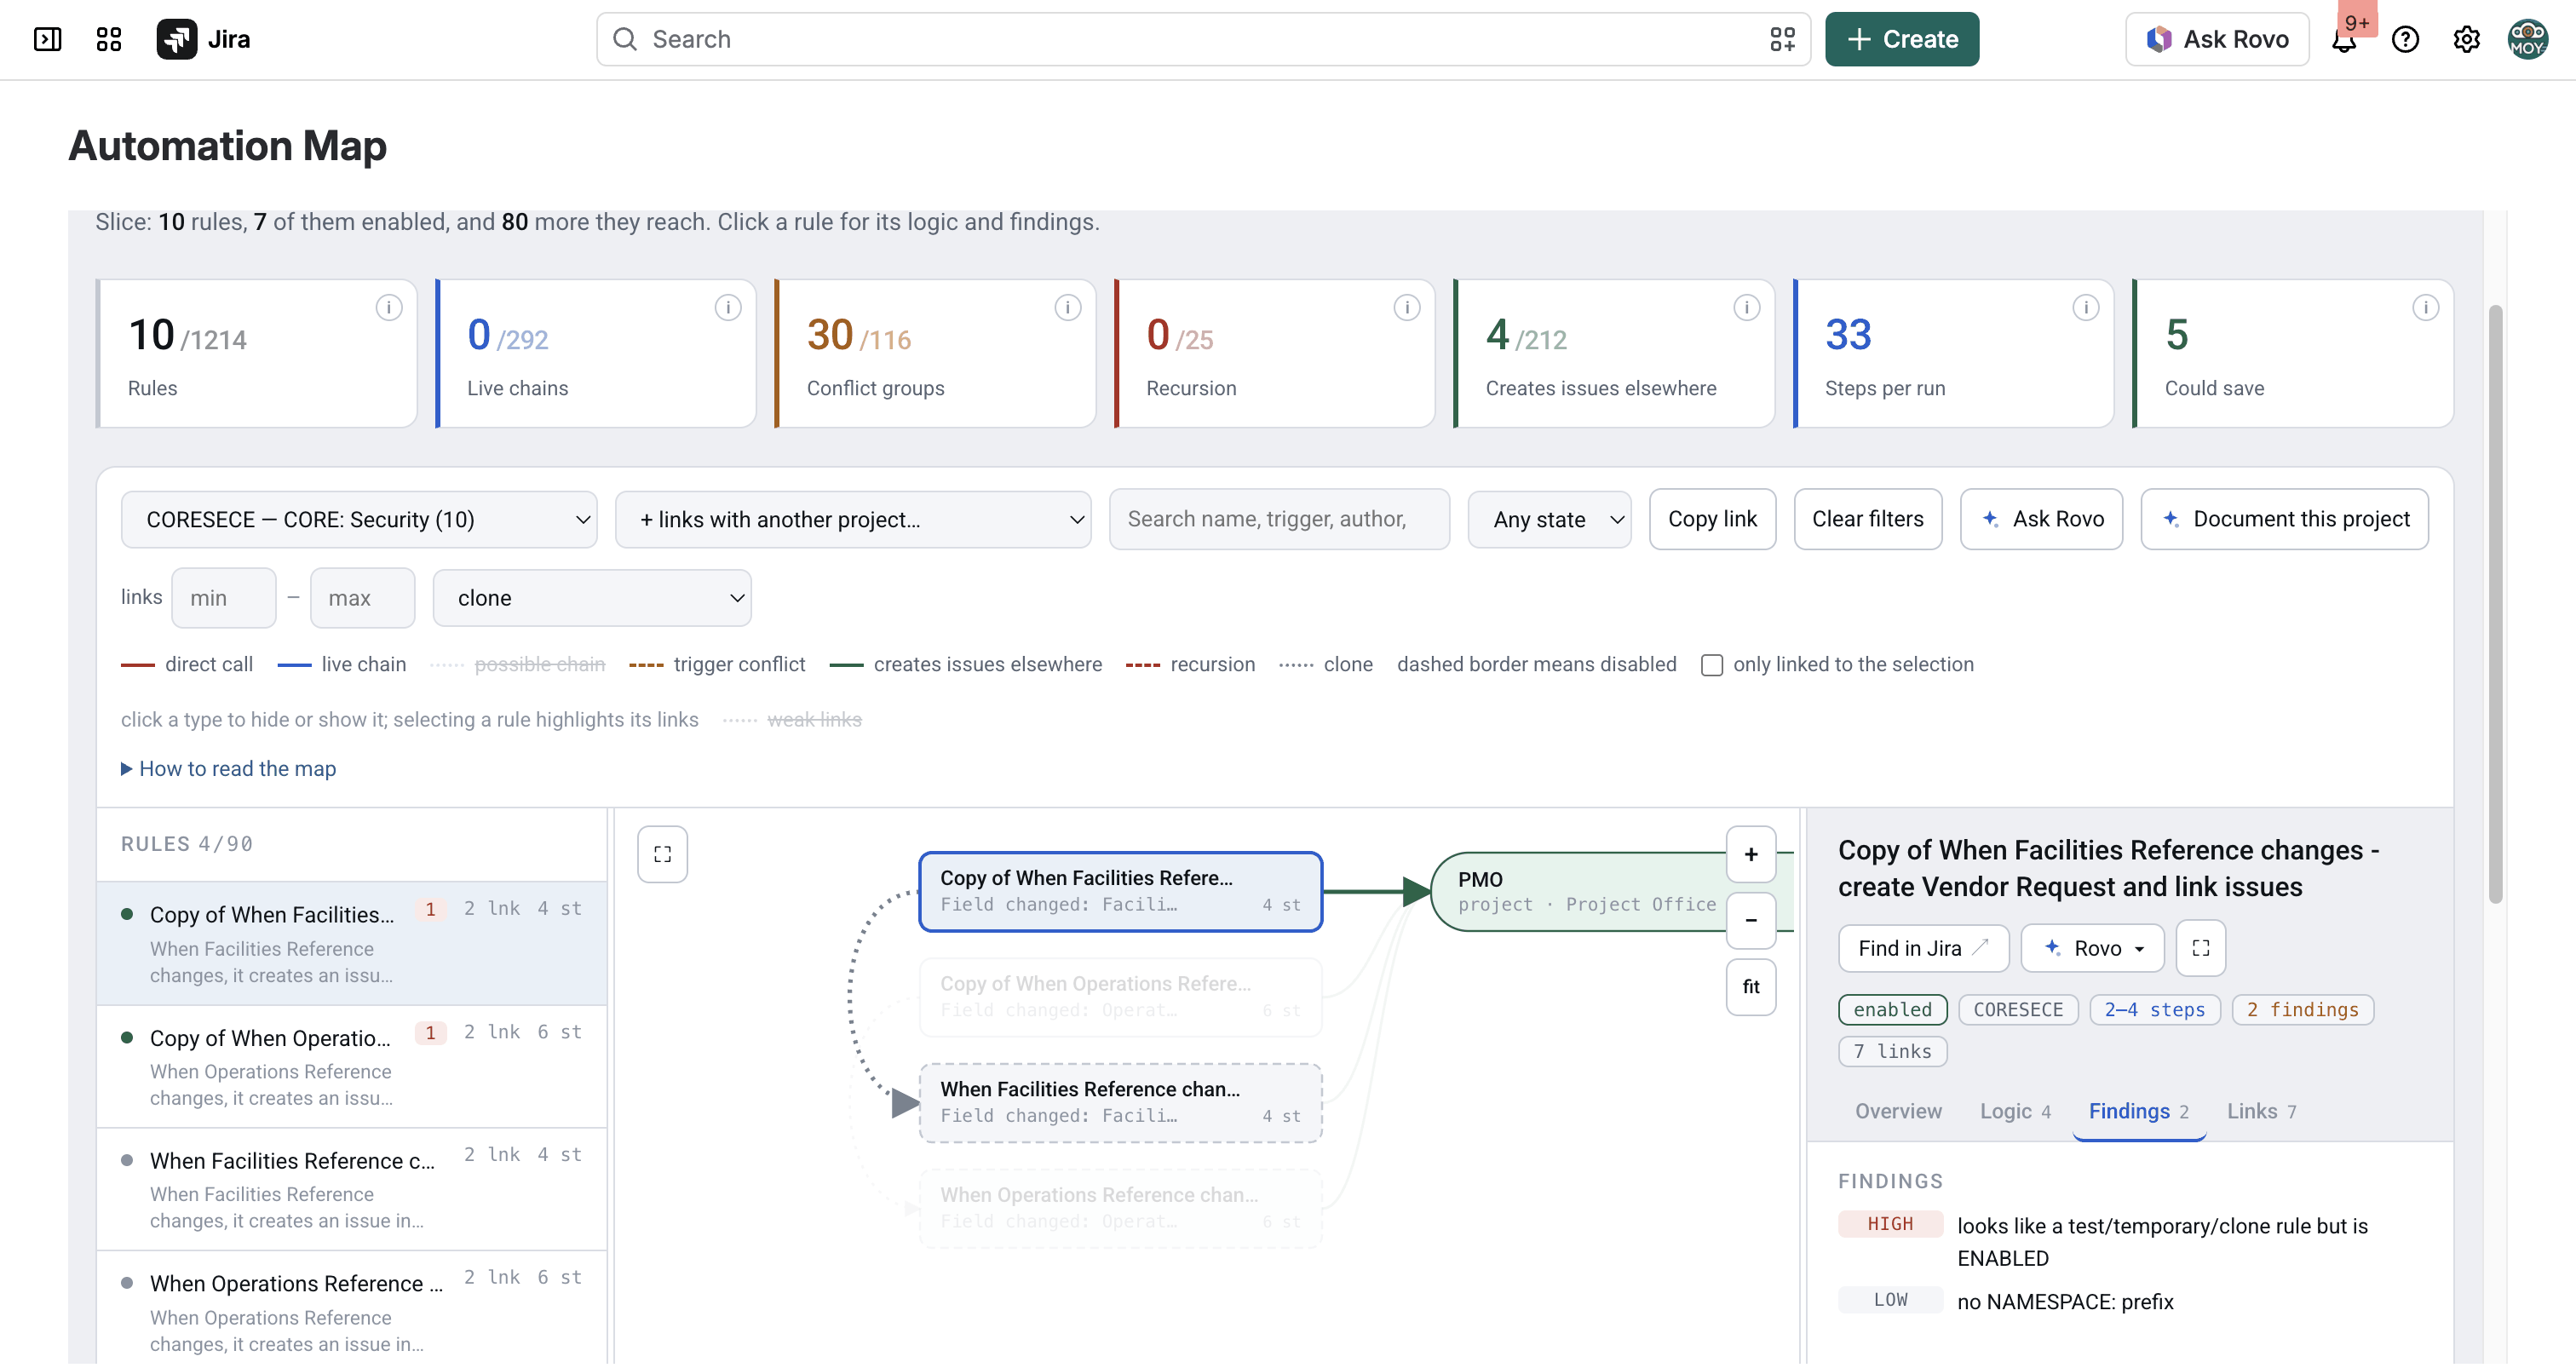
Task: Open the help question mark icon
Action: [2405, 39]
